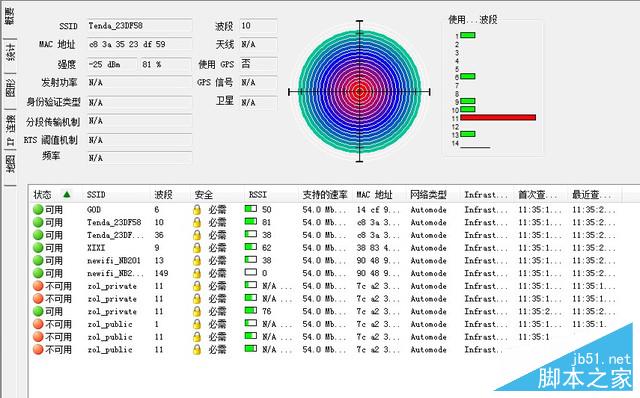This screenshot has width=640, height=398.
Task: Click the 使用 GPS field showing 否
Action: tap(258, 64)
